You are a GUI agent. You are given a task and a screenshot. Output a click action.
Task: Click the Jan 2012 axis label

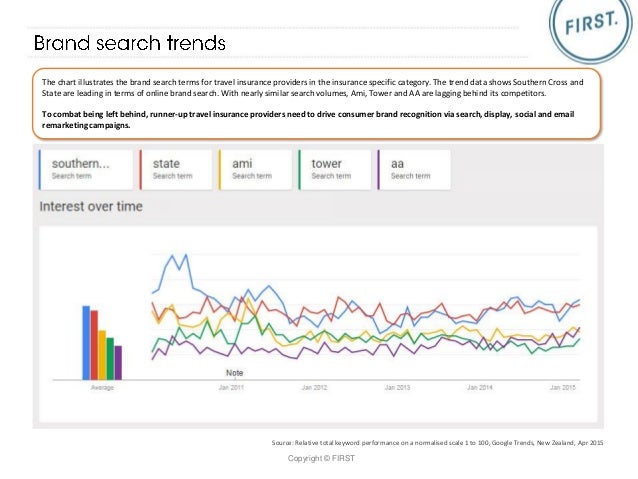314,387
